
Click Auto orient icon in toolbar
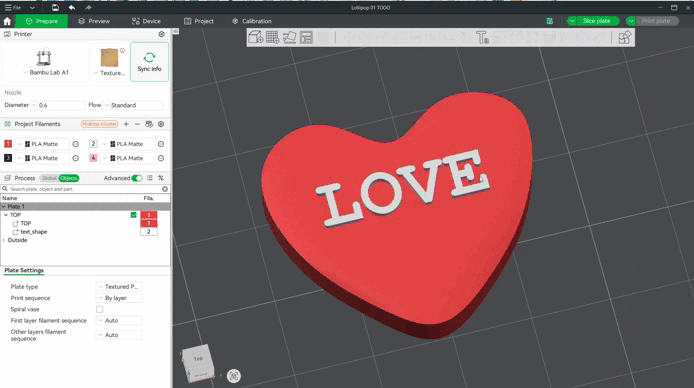289,38
